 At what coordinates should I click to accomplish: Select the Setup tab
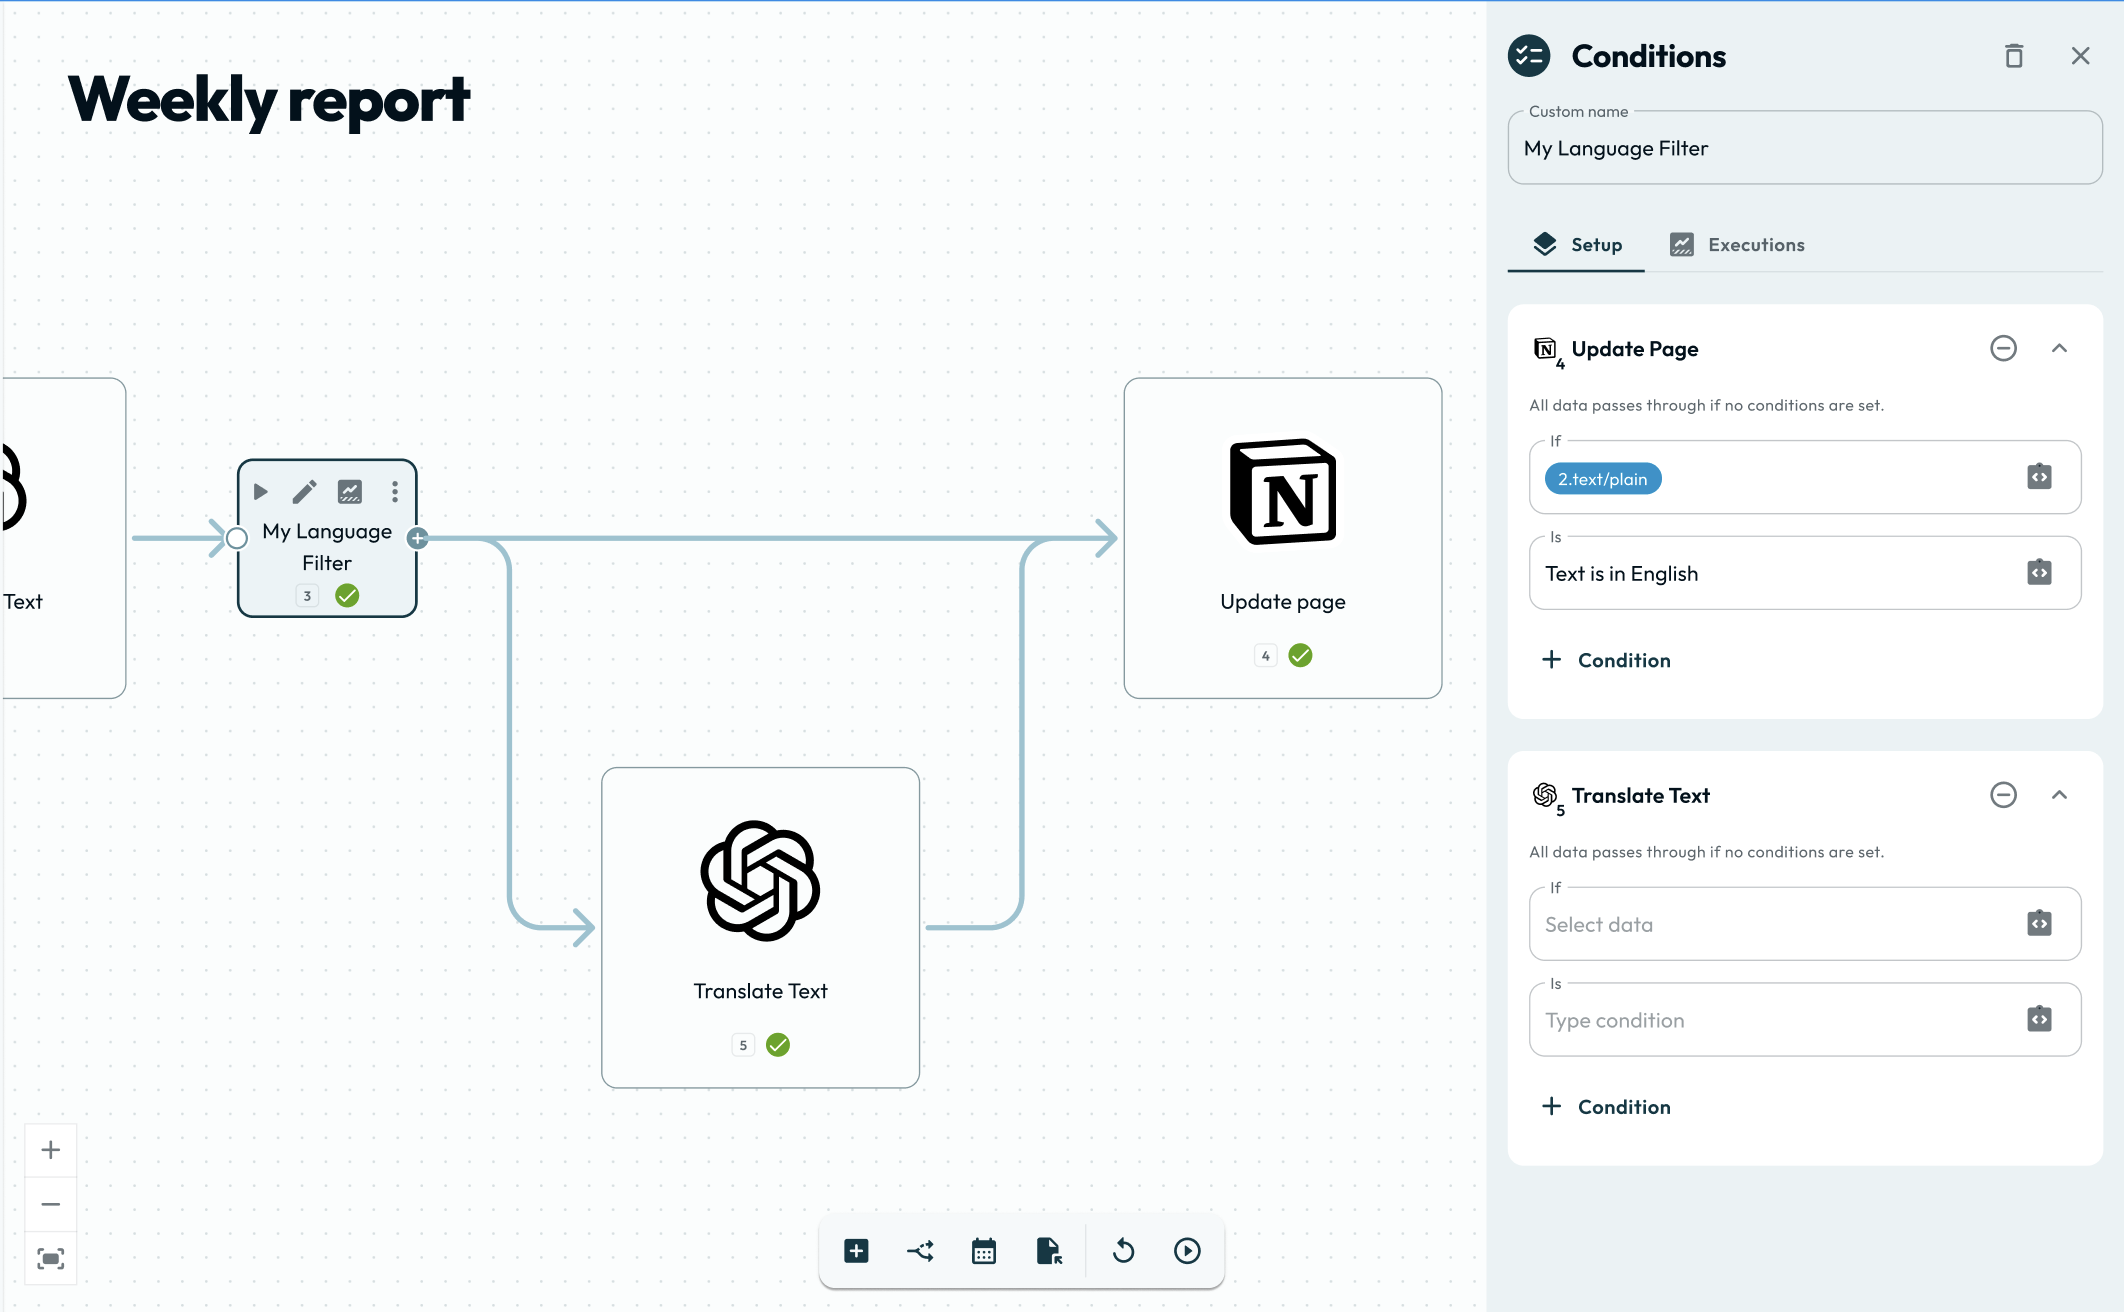point(1577,245)
